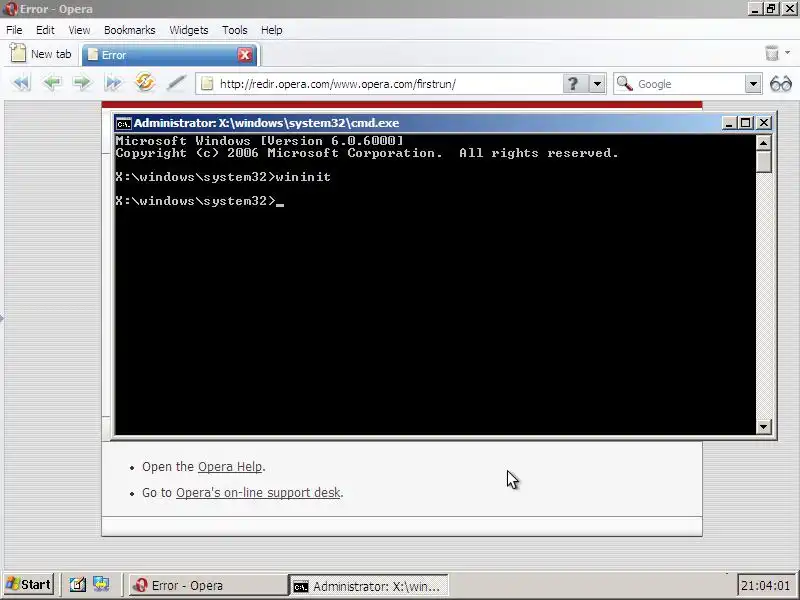Click the 'X:\windows\system32>wininit' command line
800x600 pixels.
point(223,177)
